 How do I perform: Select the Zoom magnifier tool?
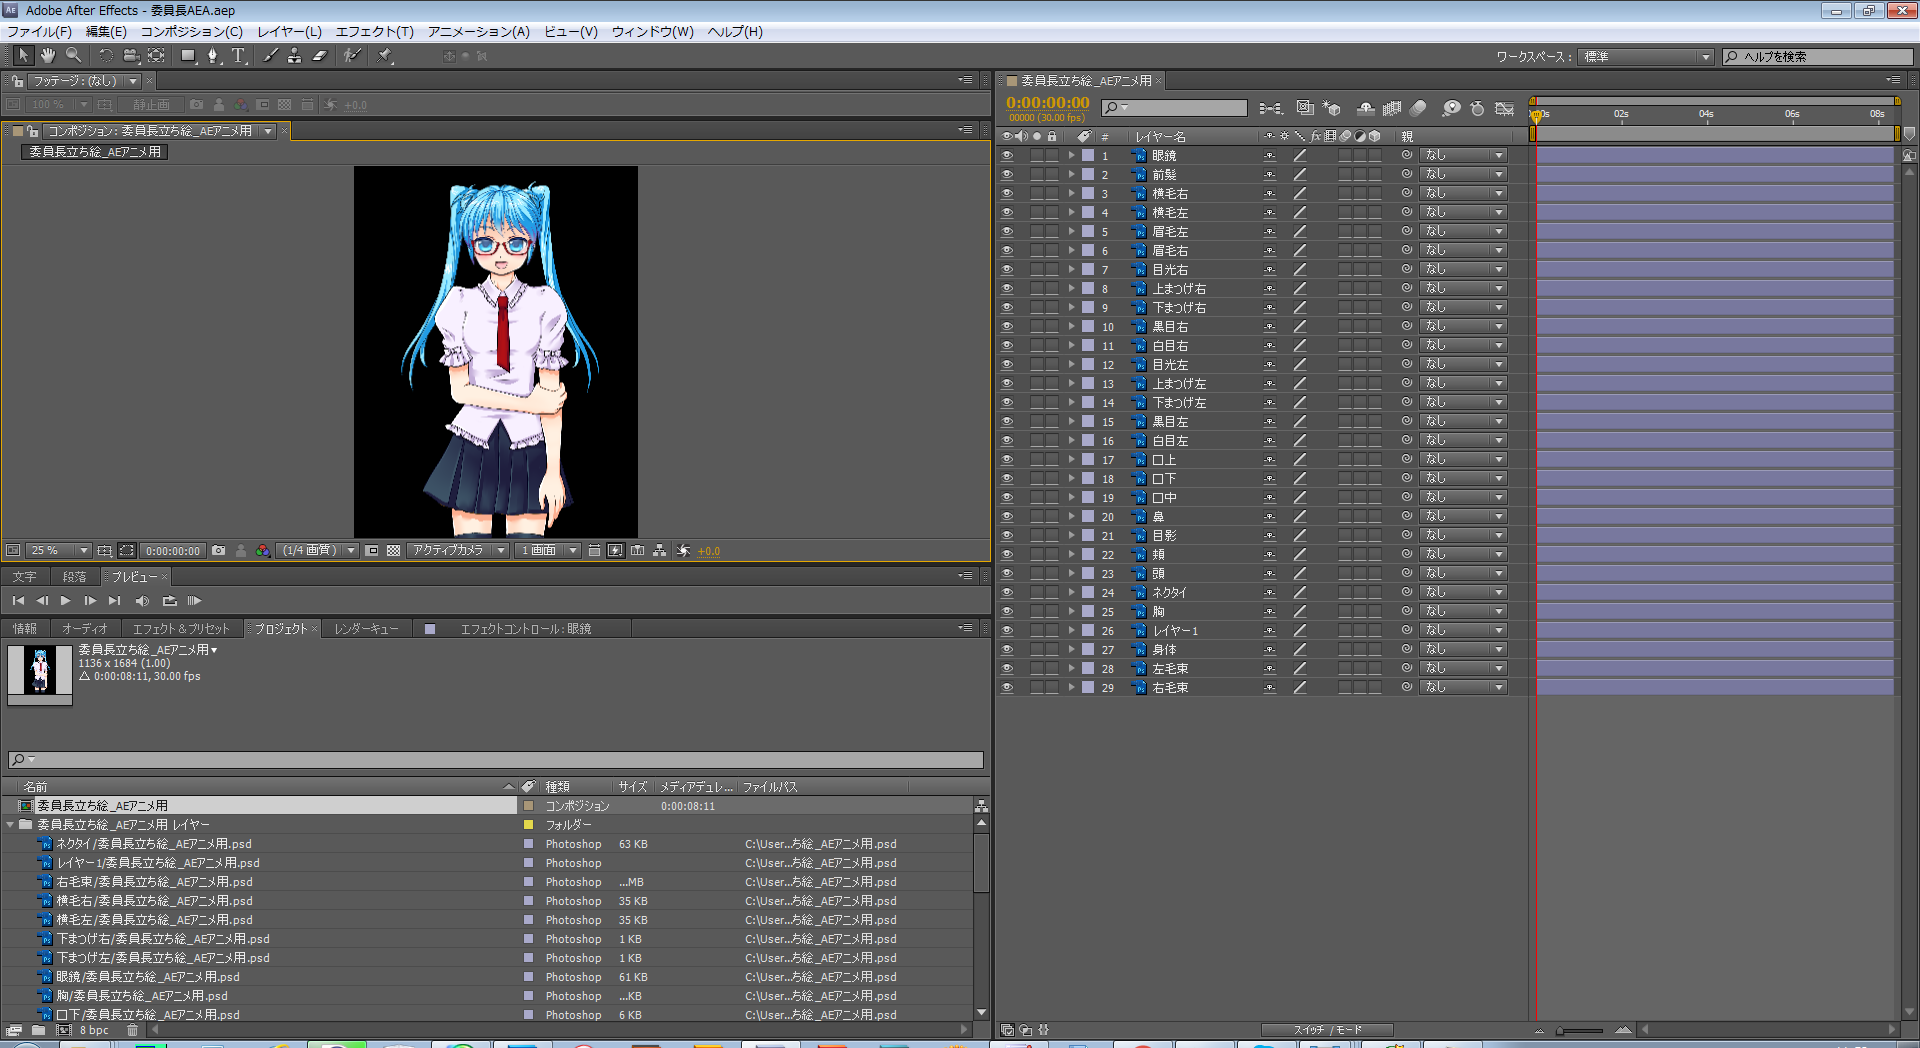pyautogui.click(x=73, y=56)
